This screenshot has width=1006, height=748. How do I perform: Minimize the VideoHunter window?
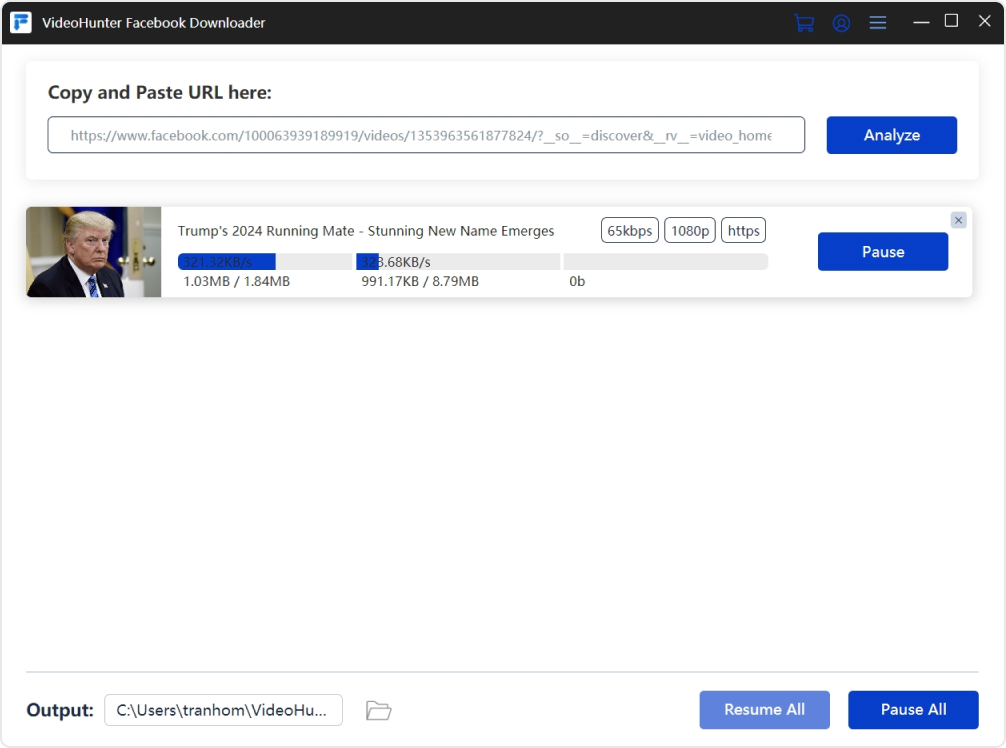[921, 22]
